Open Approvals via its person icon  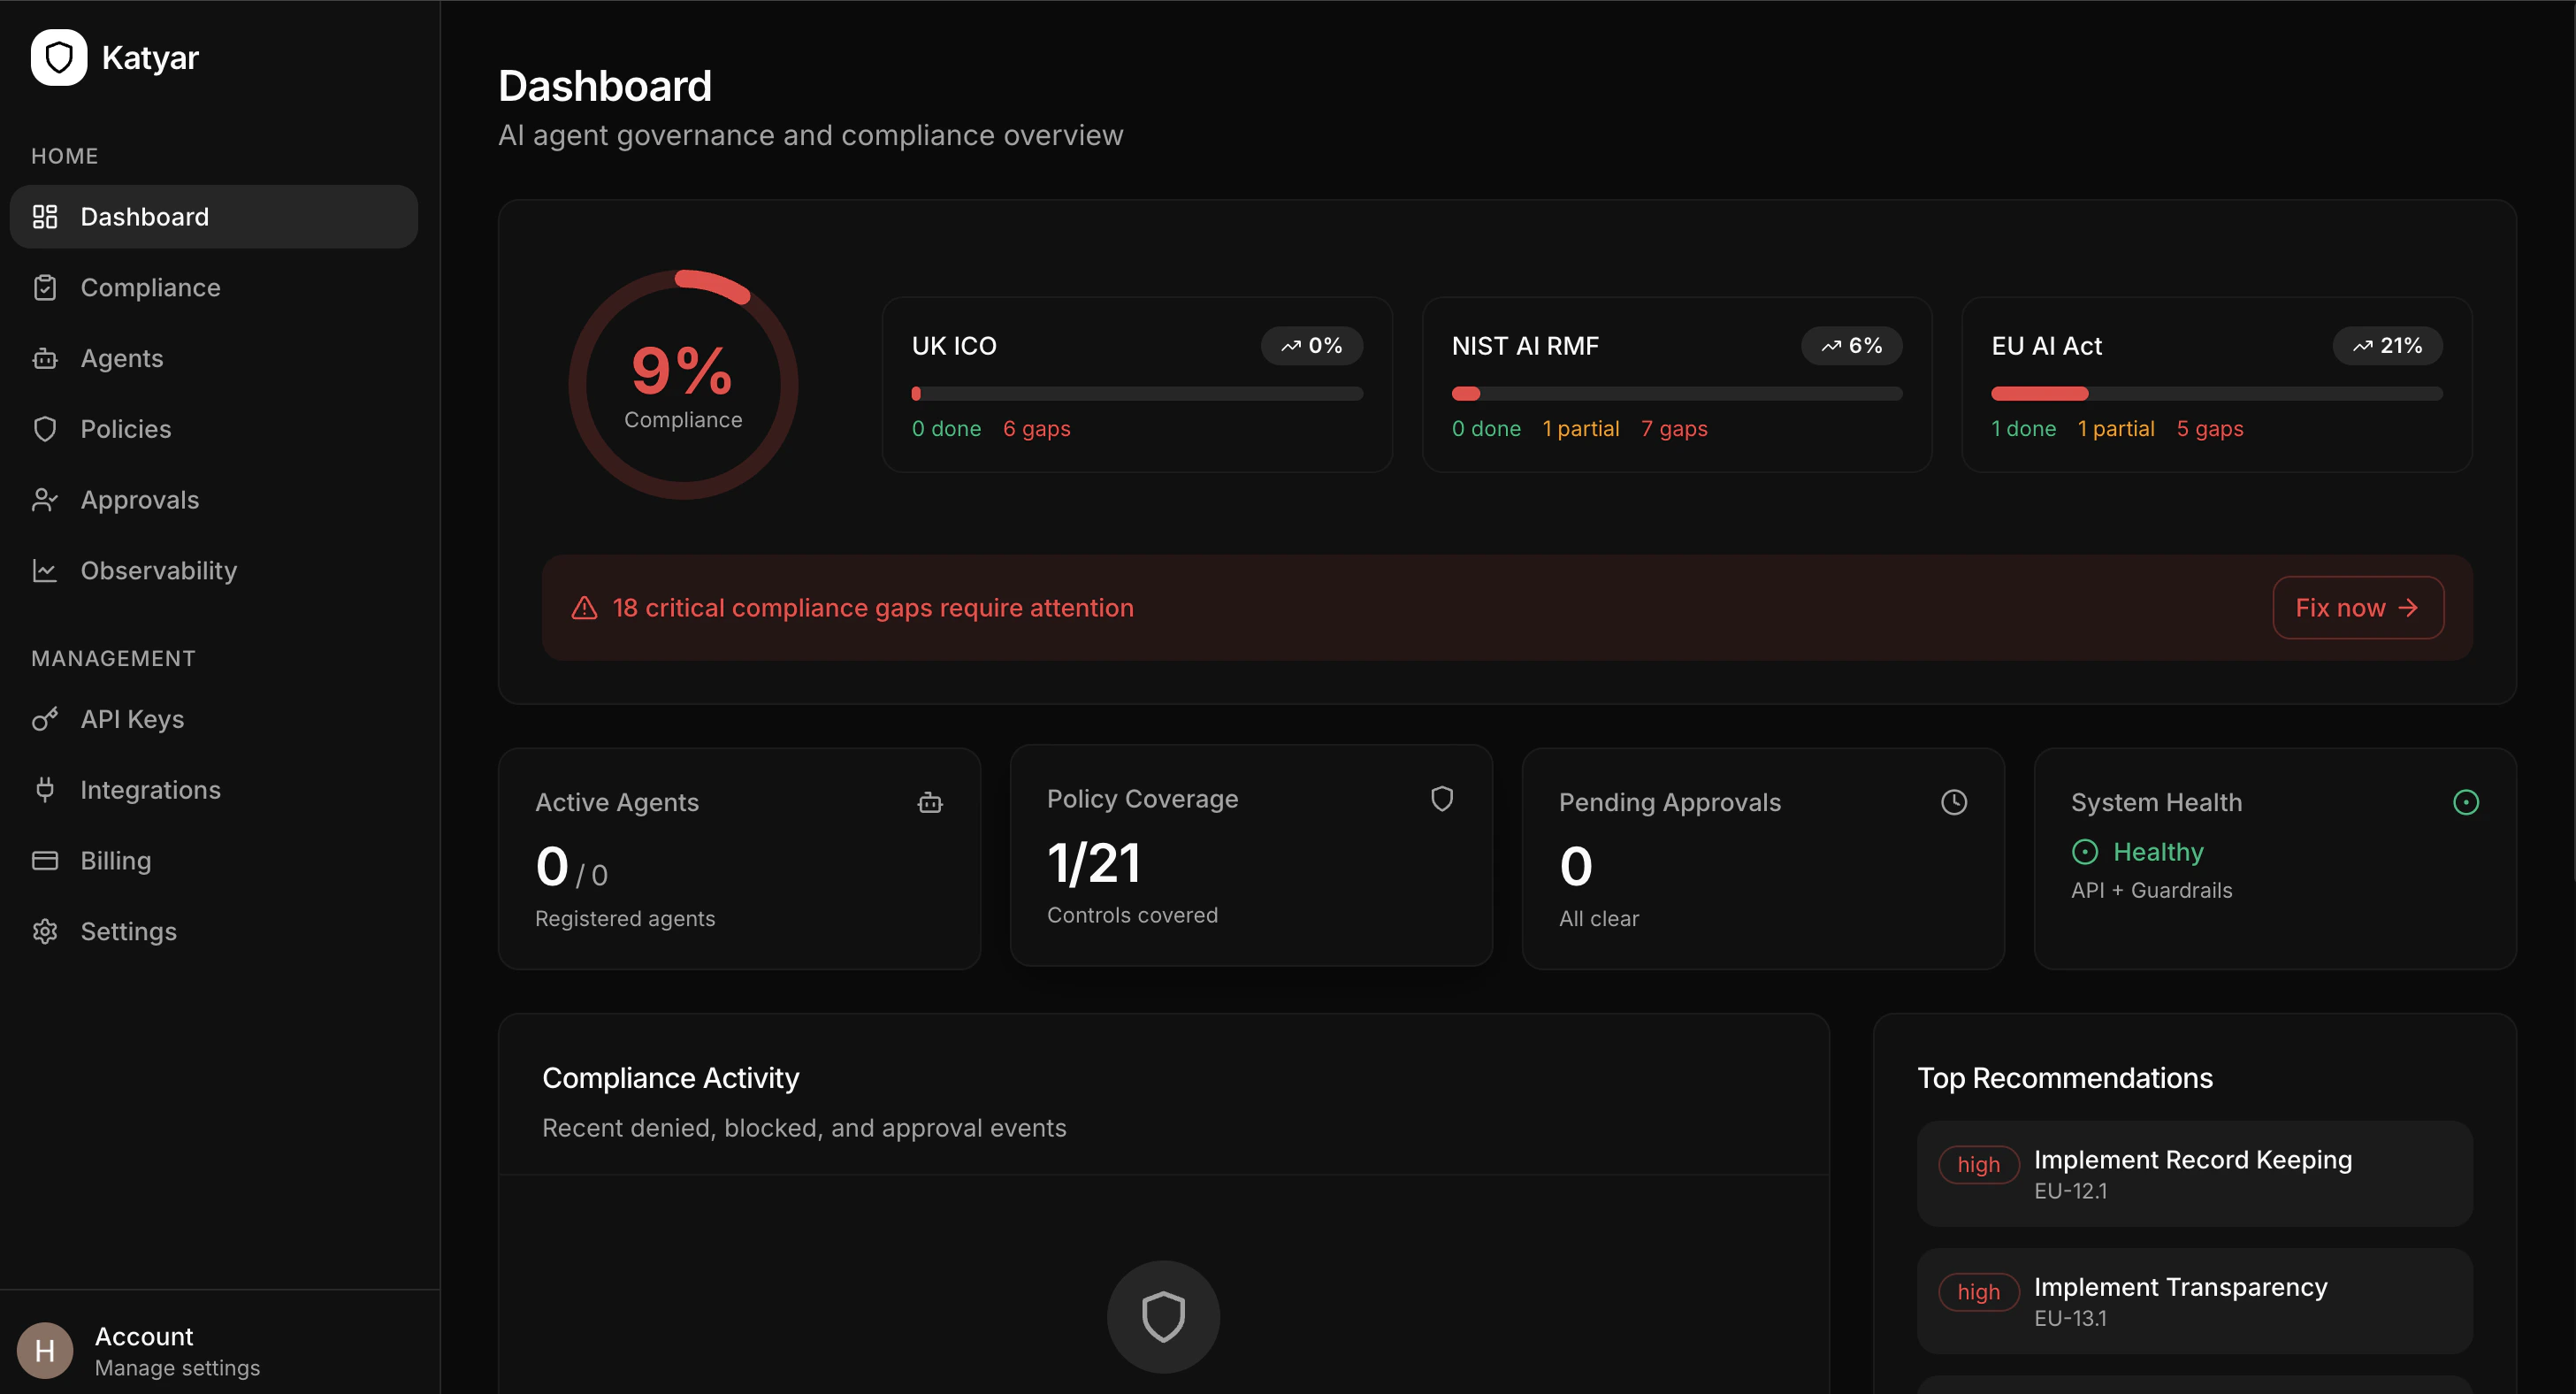[x=46, y=499]
